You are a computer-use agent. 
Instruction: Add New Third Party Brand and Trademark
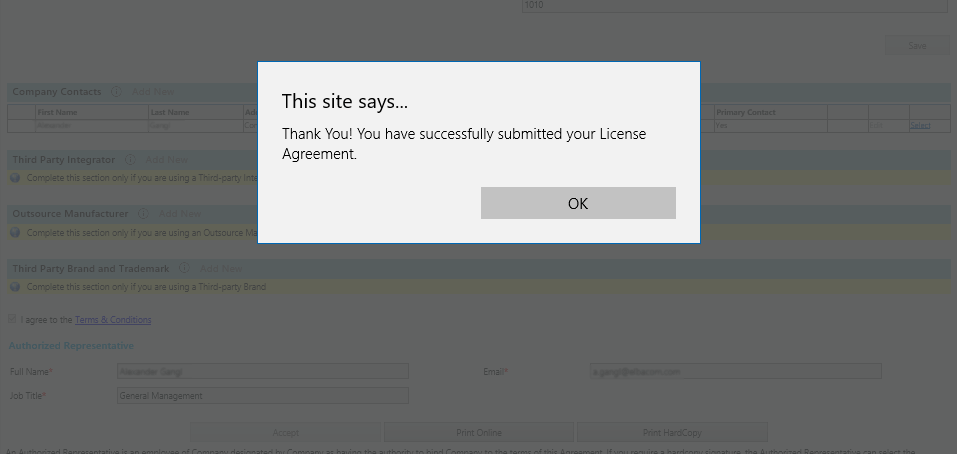[222, 268]
